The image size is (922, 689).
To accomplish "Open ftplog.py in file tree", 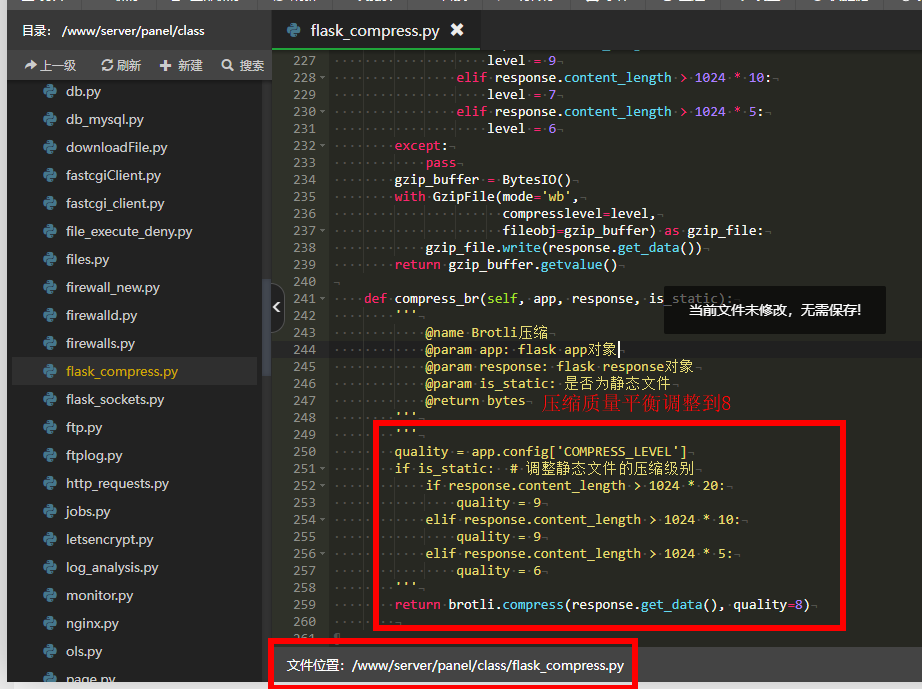I will tap(93, 456).
